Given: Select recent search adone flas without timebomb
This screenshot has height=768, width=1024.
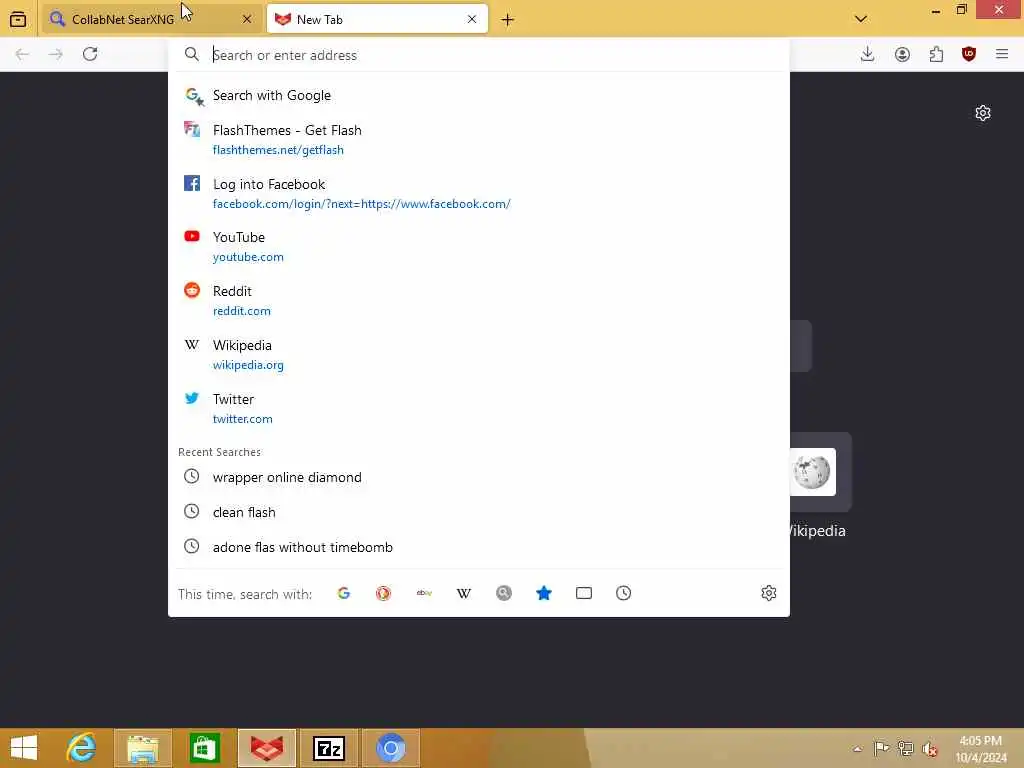Looking at the screenshot, I should coord(479,547).
